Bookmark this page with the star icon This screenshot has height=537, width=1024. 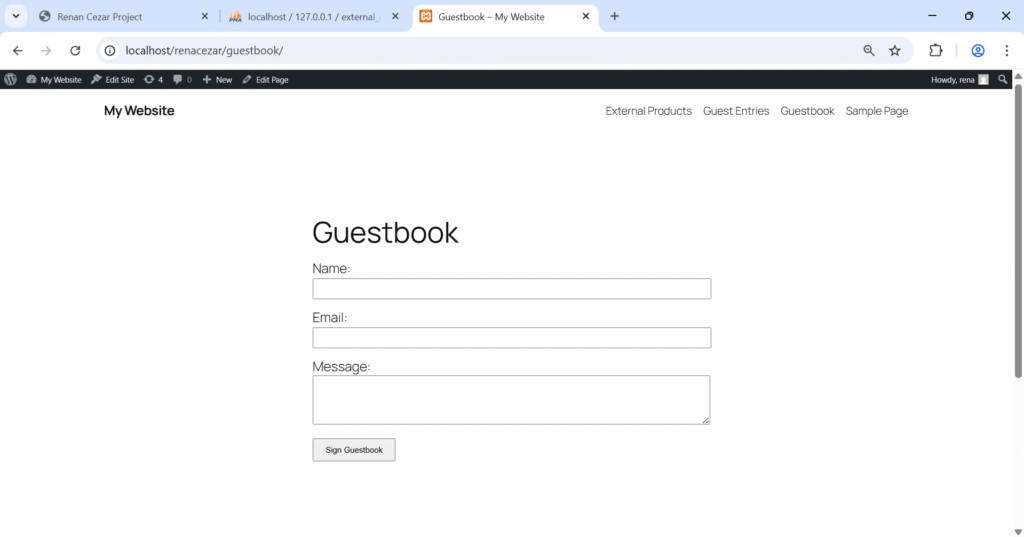click(895, 50)
